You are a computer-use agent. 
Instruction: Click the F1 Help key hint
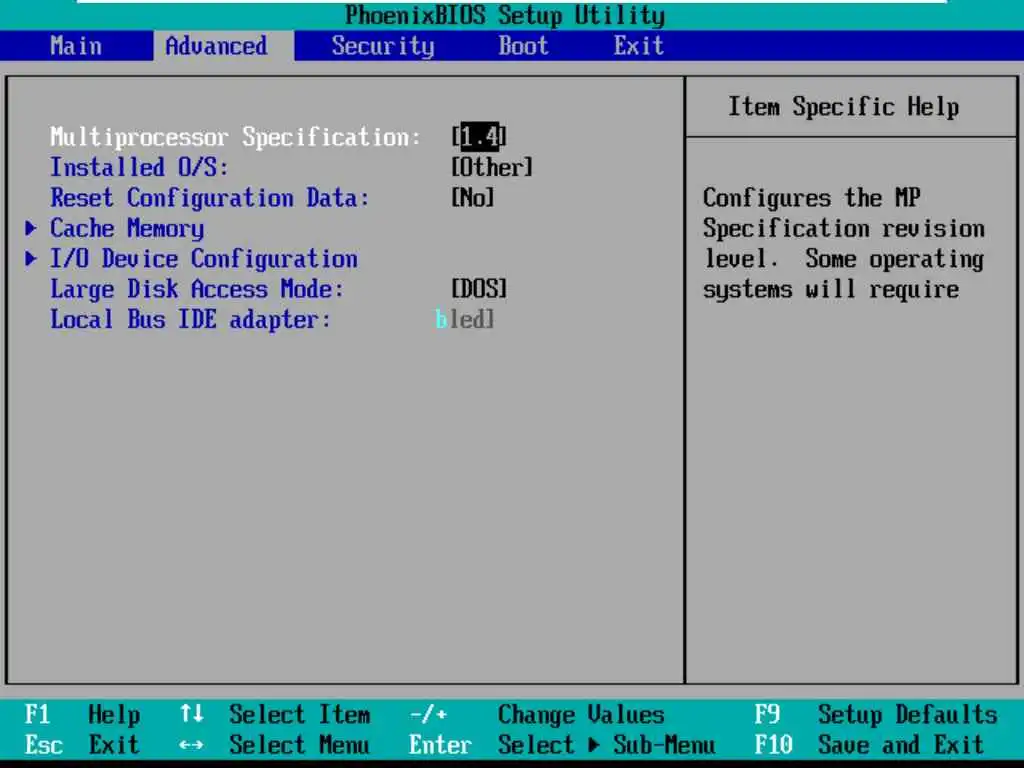coord(82,714)
